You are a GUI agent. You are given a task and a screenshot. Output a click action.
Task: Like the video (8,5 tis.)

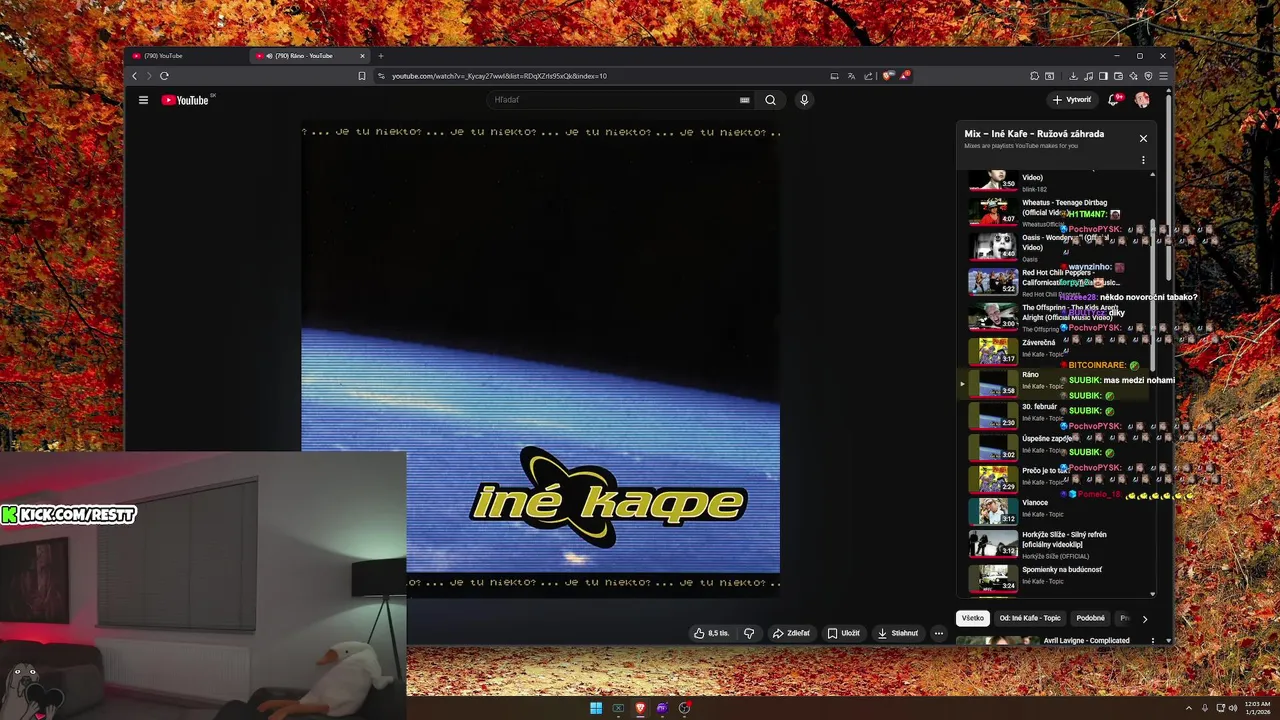point(711,633)
